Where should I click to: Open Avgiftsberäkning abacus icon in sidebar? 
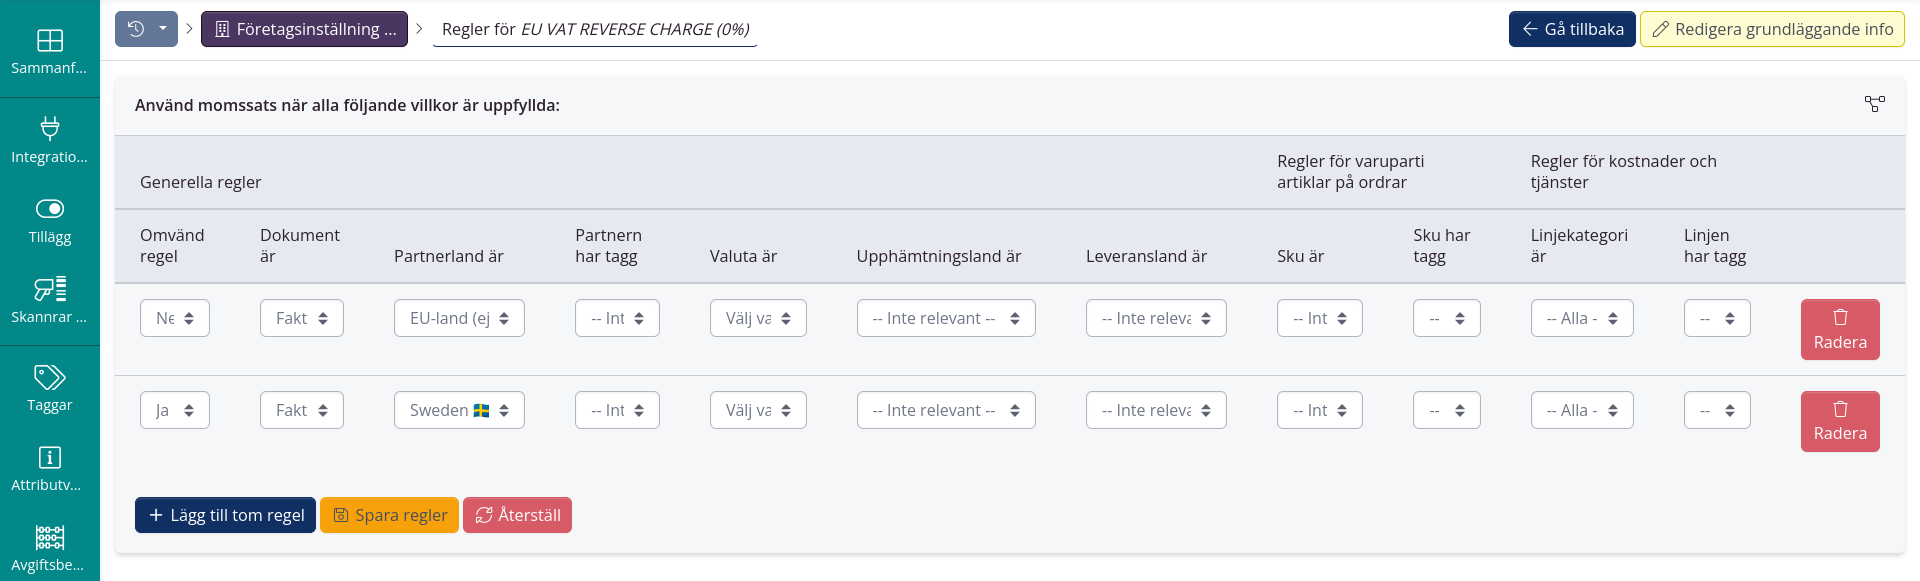click(x=49, y=548)
